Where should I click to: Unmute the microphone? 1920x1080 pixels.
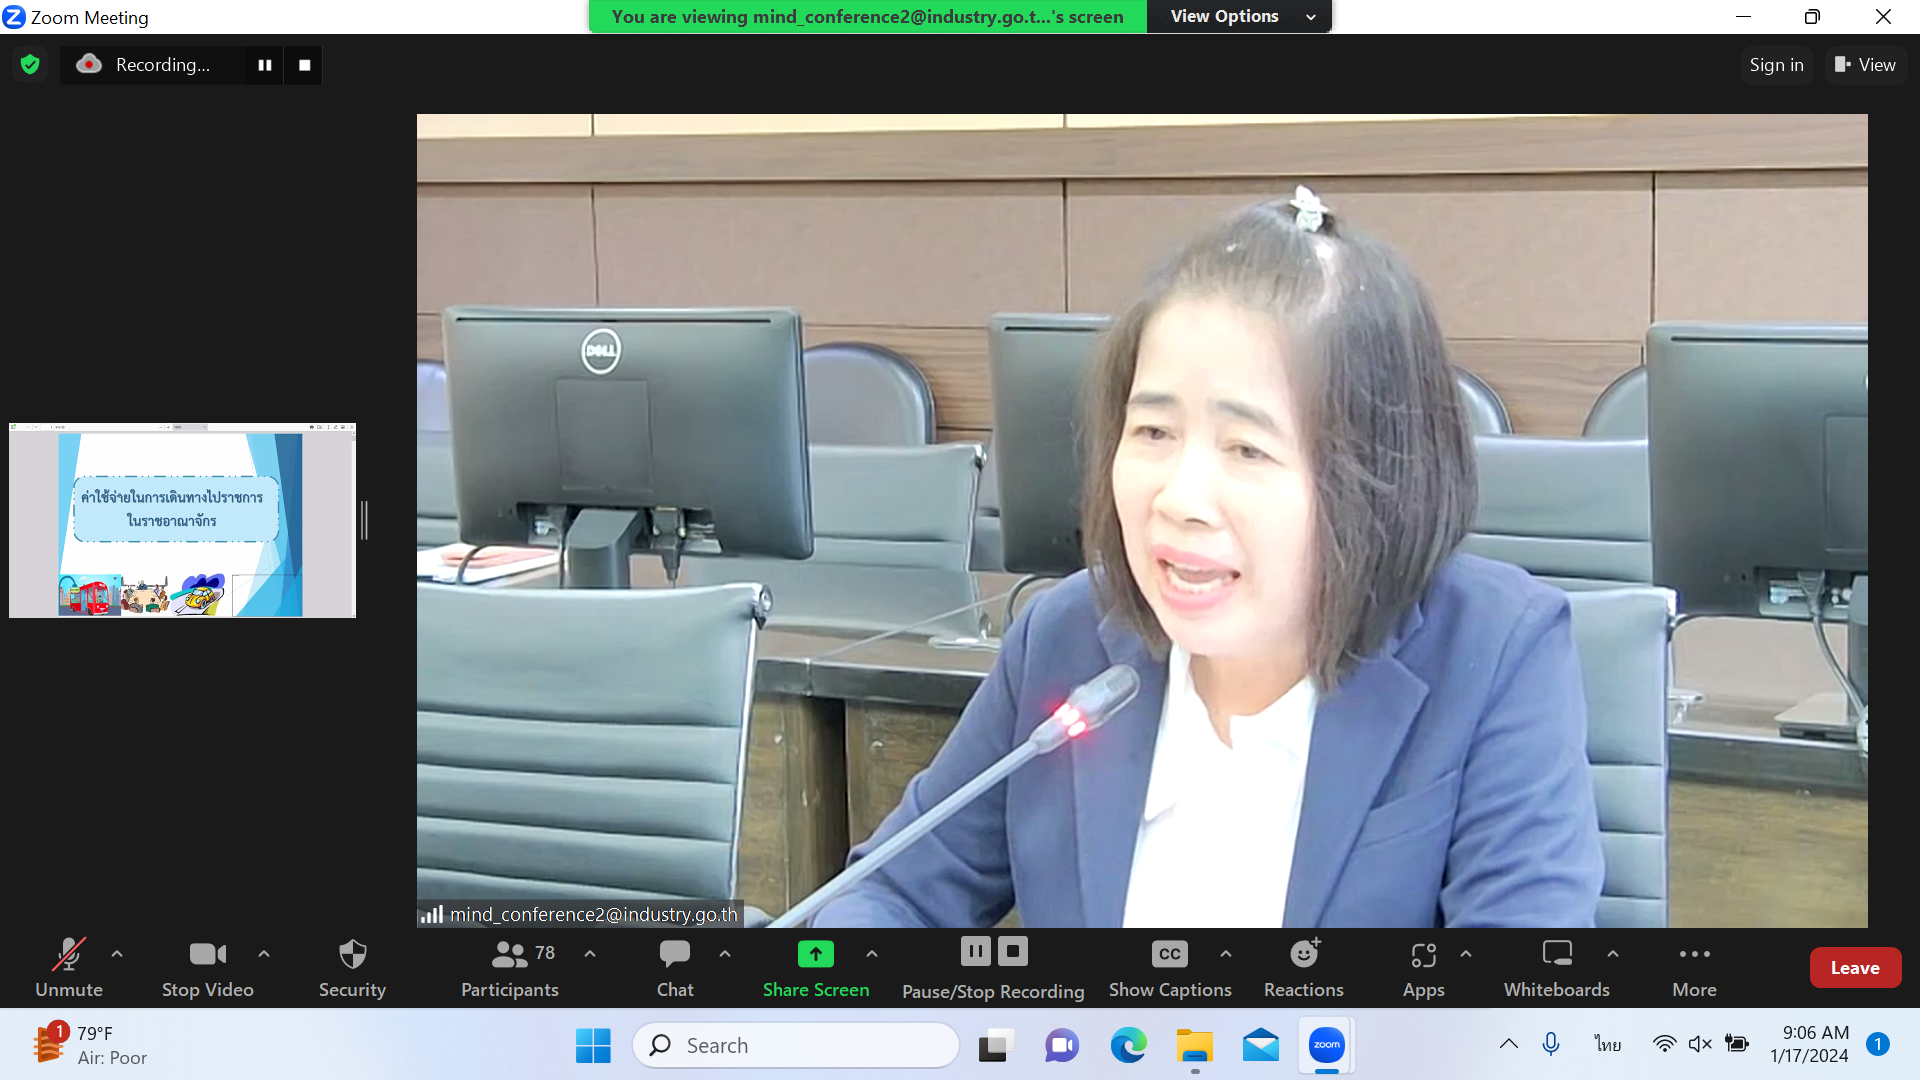(69, 955)
